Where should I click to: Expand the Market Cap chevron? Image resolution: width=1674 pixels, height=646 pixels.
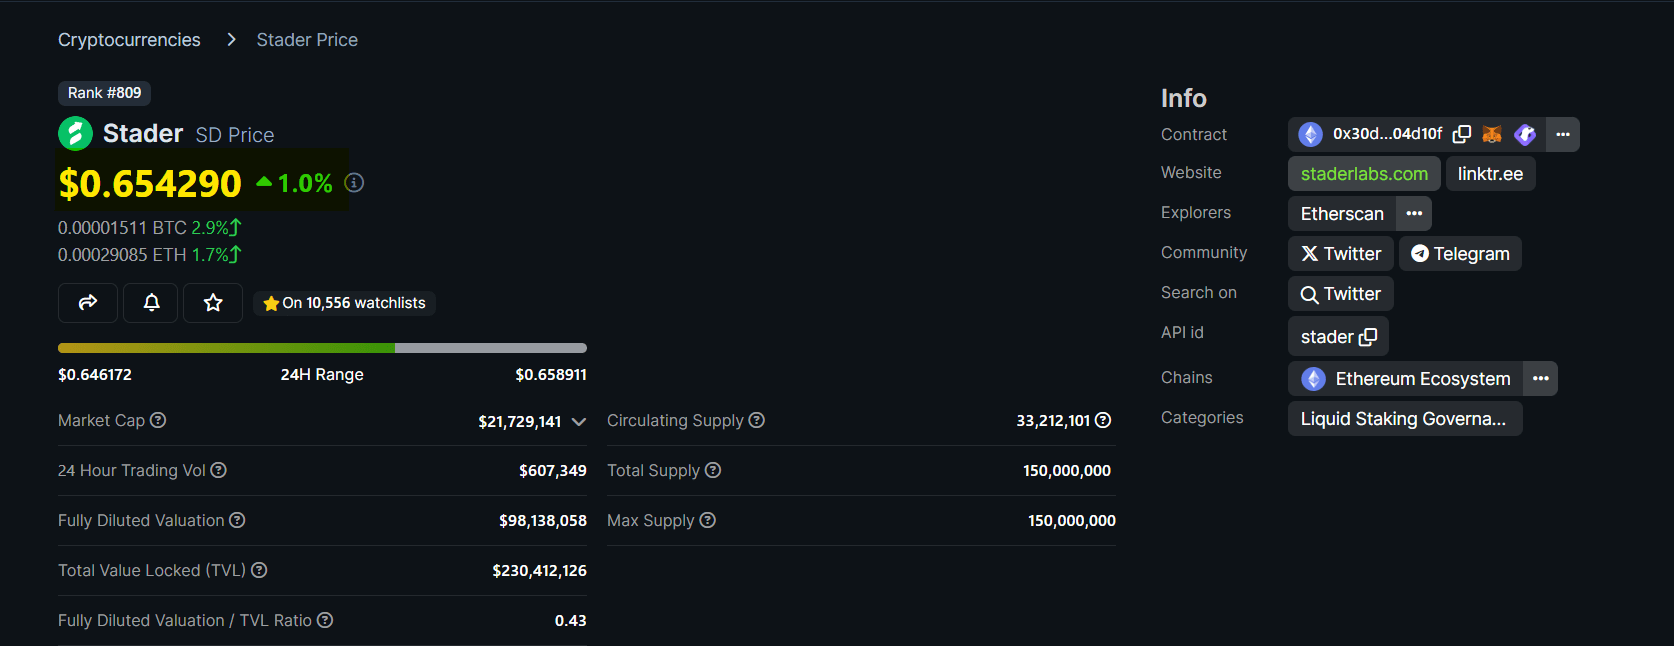pyautogui.click(x=578, y=422)
